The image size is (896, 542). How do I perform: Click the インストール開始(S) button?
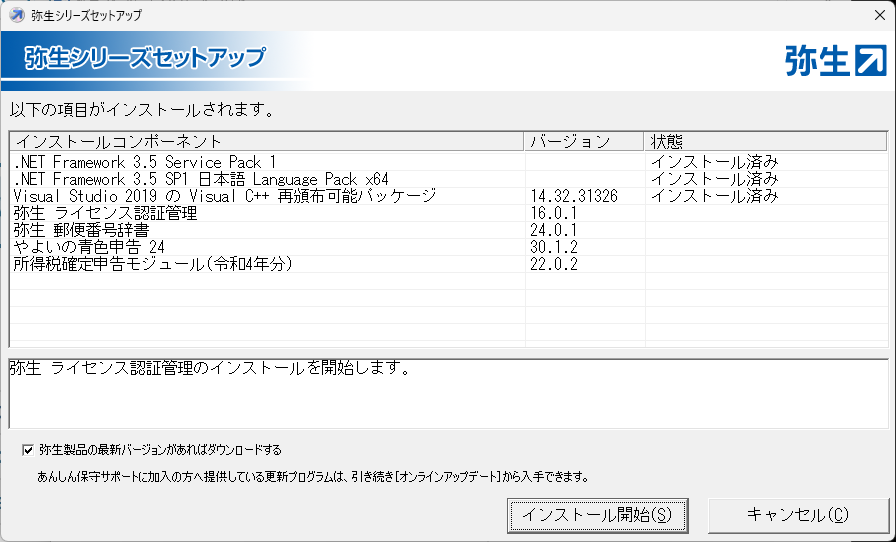pyautogui.click(x=597, y=515)
